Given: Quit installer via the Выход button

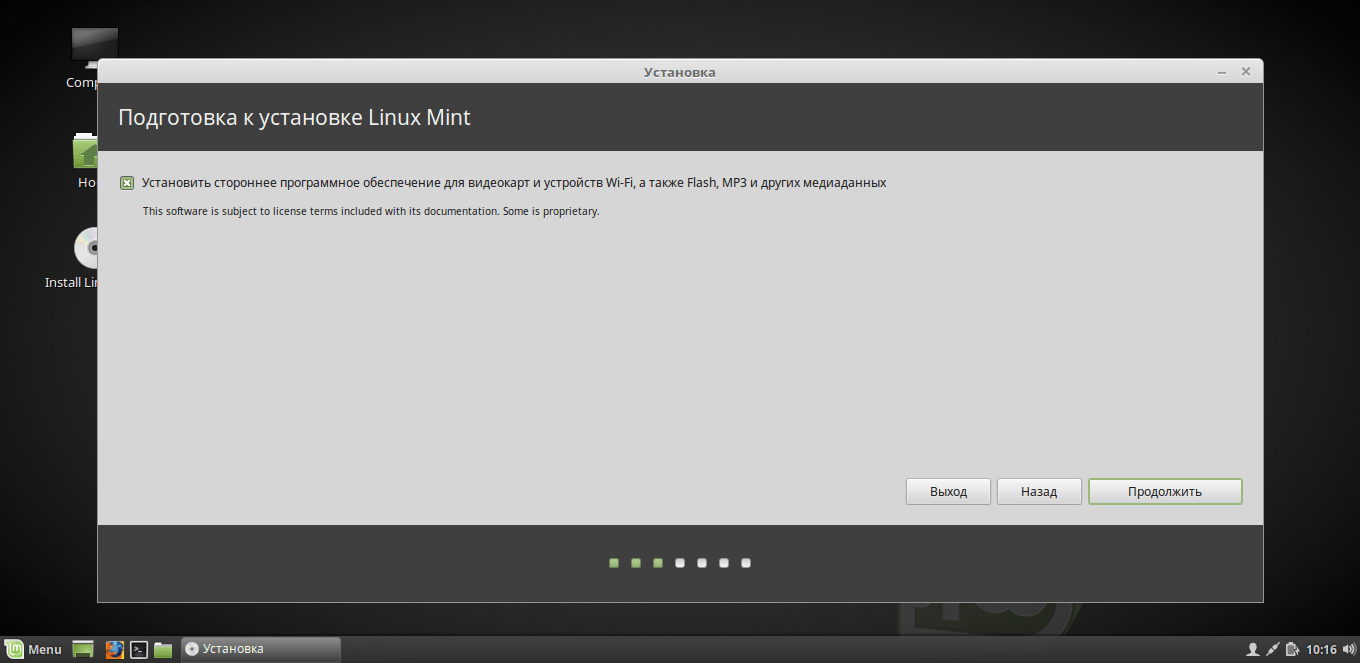Looking at the screenshot, I should point(948,491).
